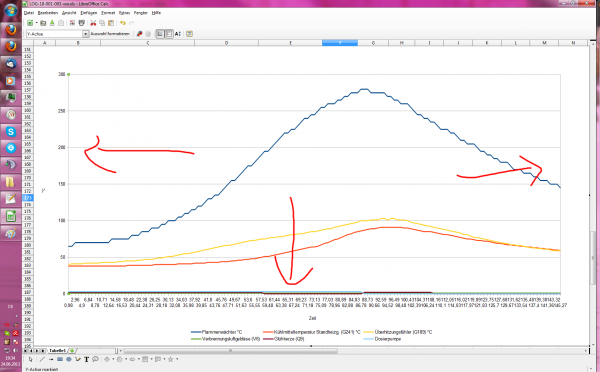Select the freeform line drawing tool
The image size is (600, 372).
[78, 359]
